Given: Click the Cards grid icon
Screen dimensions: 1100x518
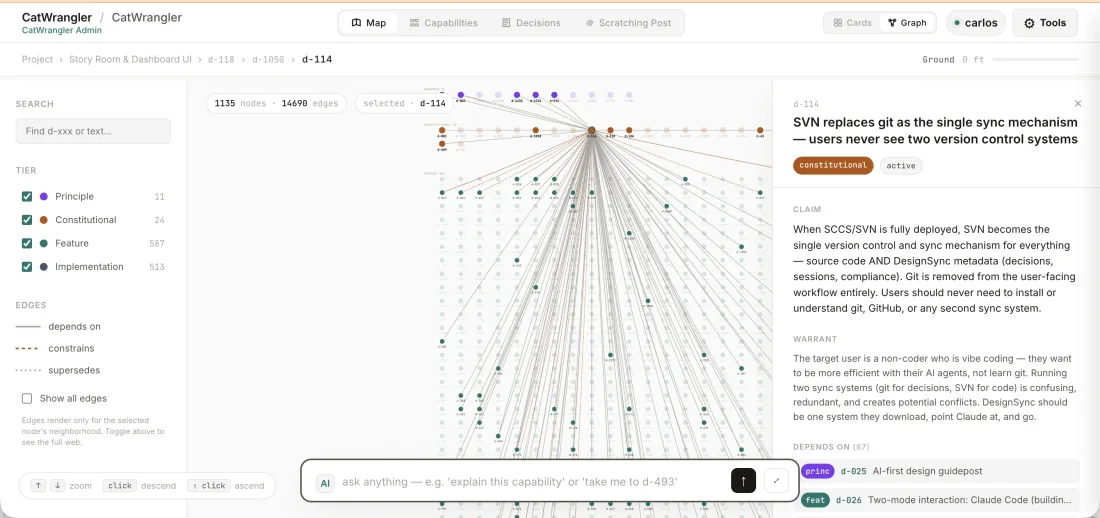Looking at the screenshot, I should [838, 22].
